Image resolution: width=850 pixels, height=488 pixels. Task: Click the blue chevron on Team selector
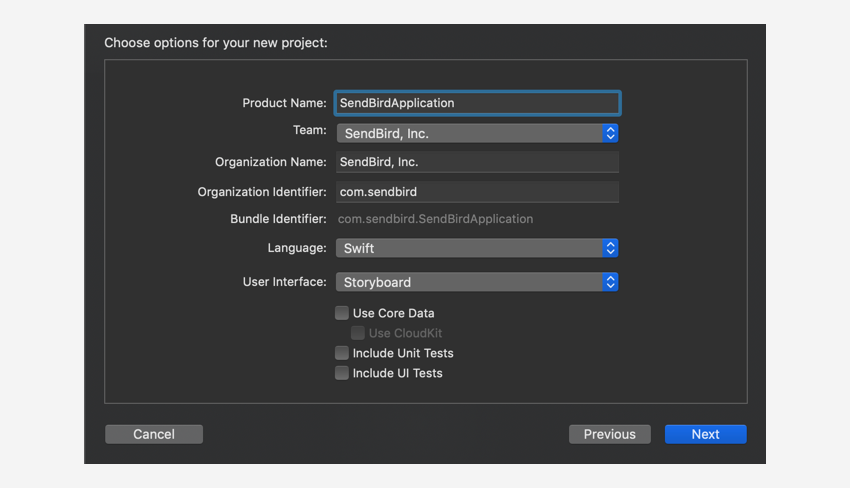pos(610,133)
